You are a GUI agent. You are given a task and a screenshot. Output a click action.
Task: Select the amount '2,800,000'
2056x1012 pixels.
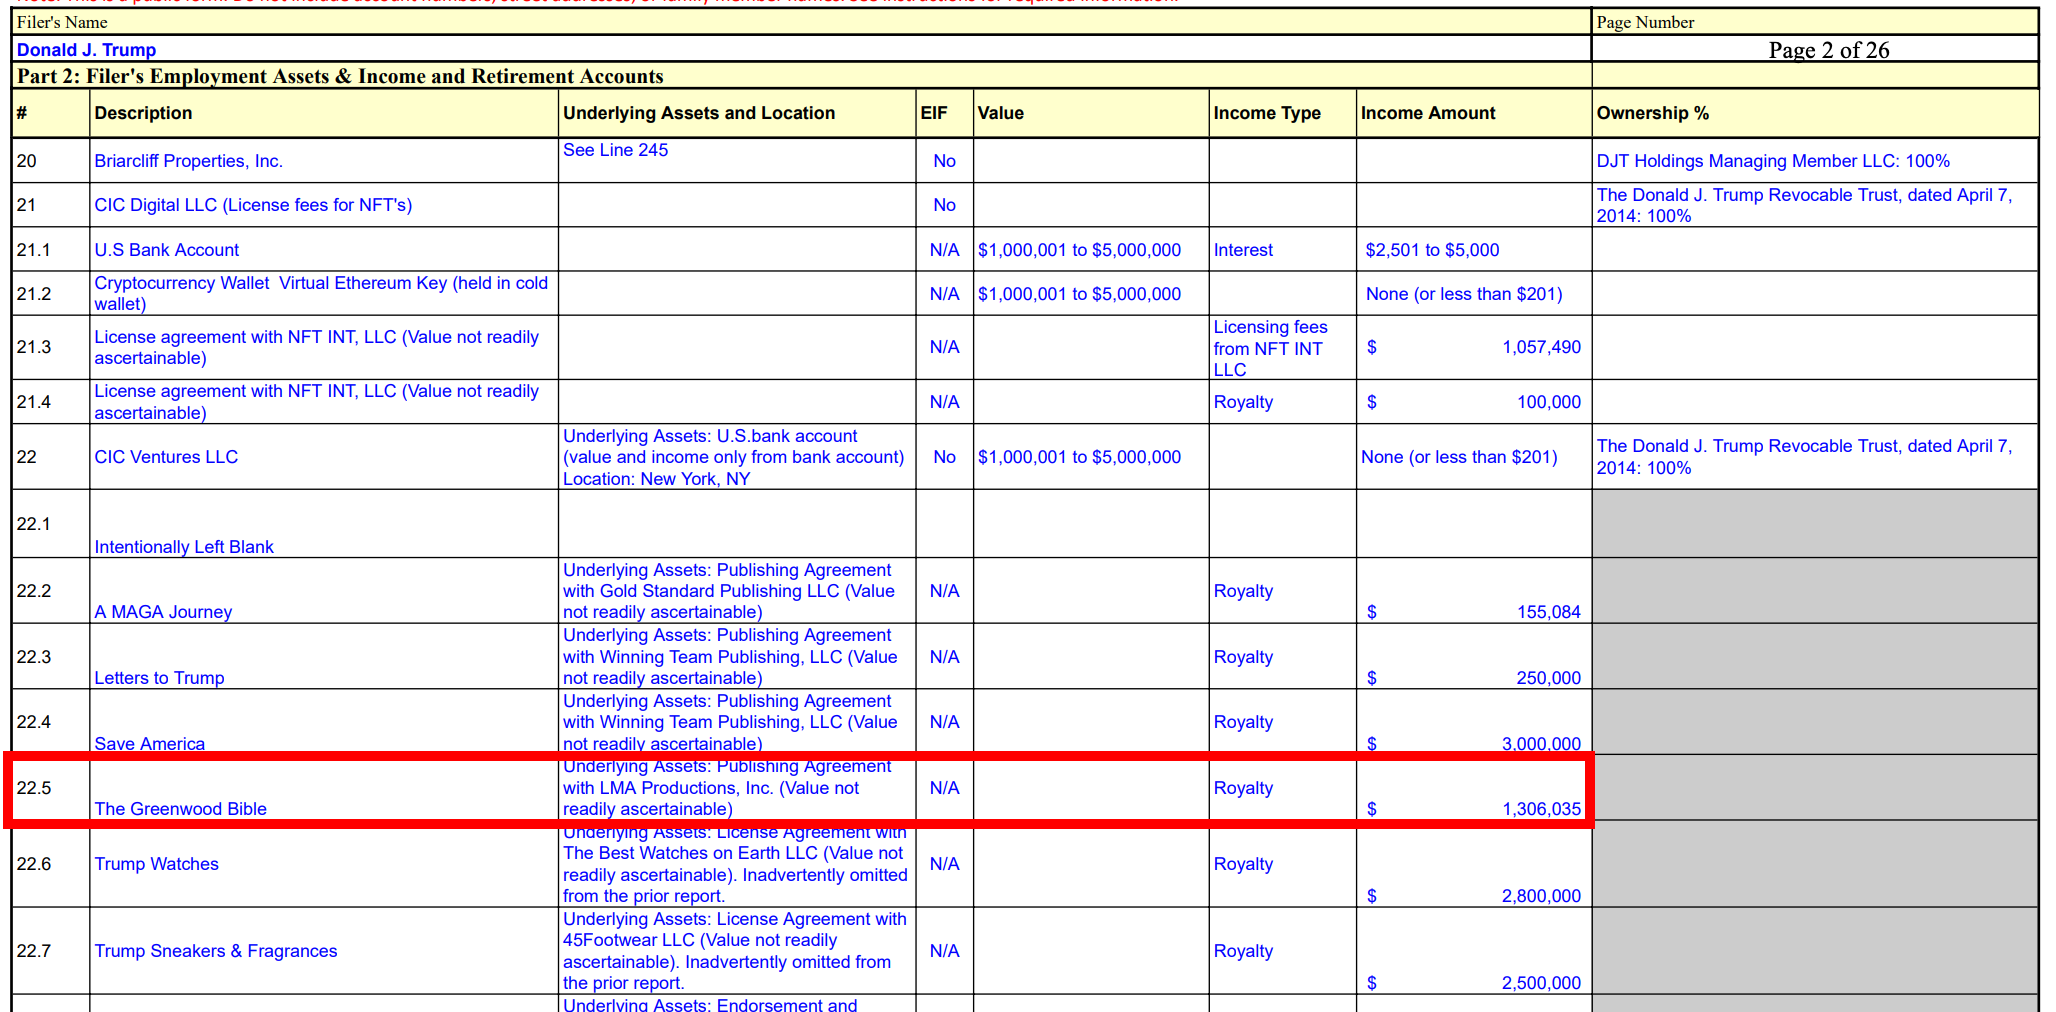pos(1541,896)
